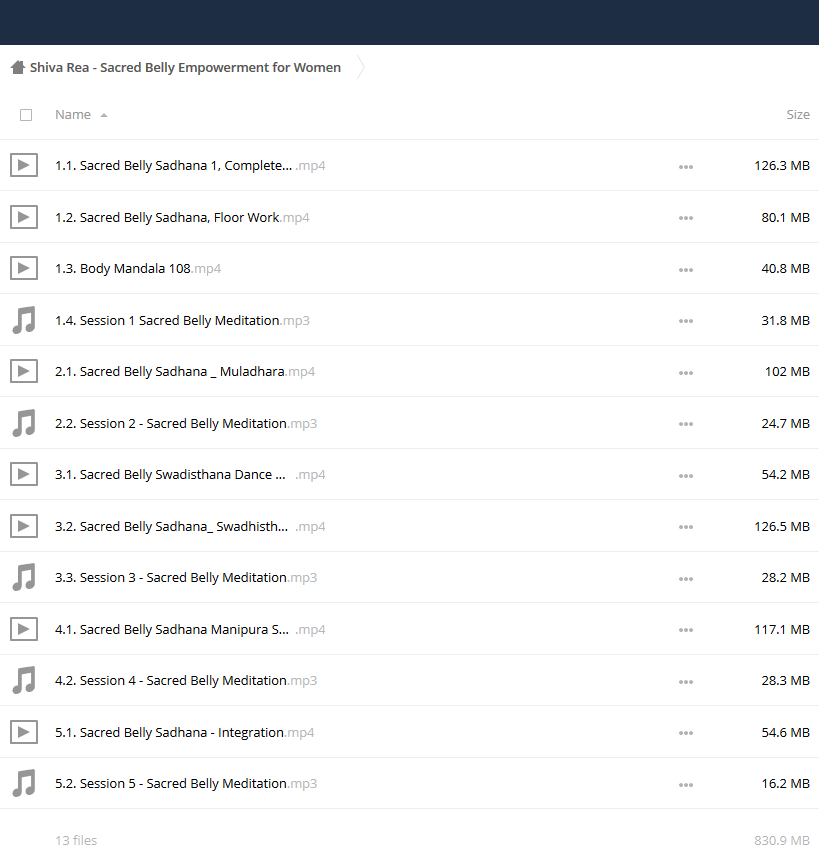Click the 28.2 MB size value

[x=786, y=577]
